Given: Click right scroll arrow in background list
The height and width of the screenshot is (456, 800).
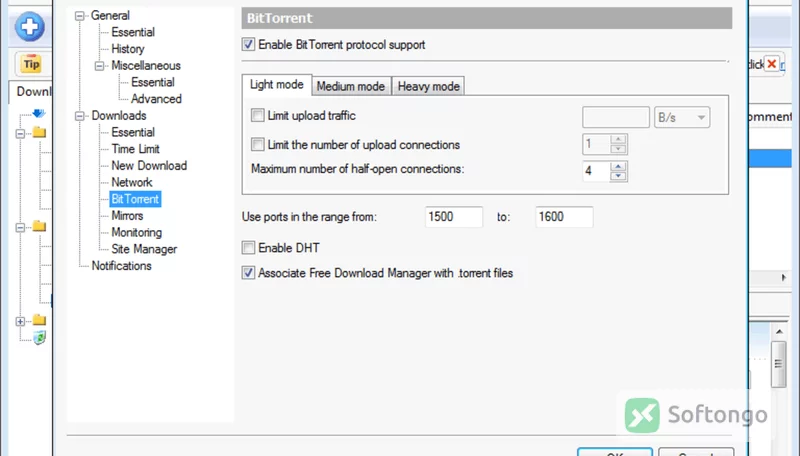Looking at the screenshot, I should [784, 277].
